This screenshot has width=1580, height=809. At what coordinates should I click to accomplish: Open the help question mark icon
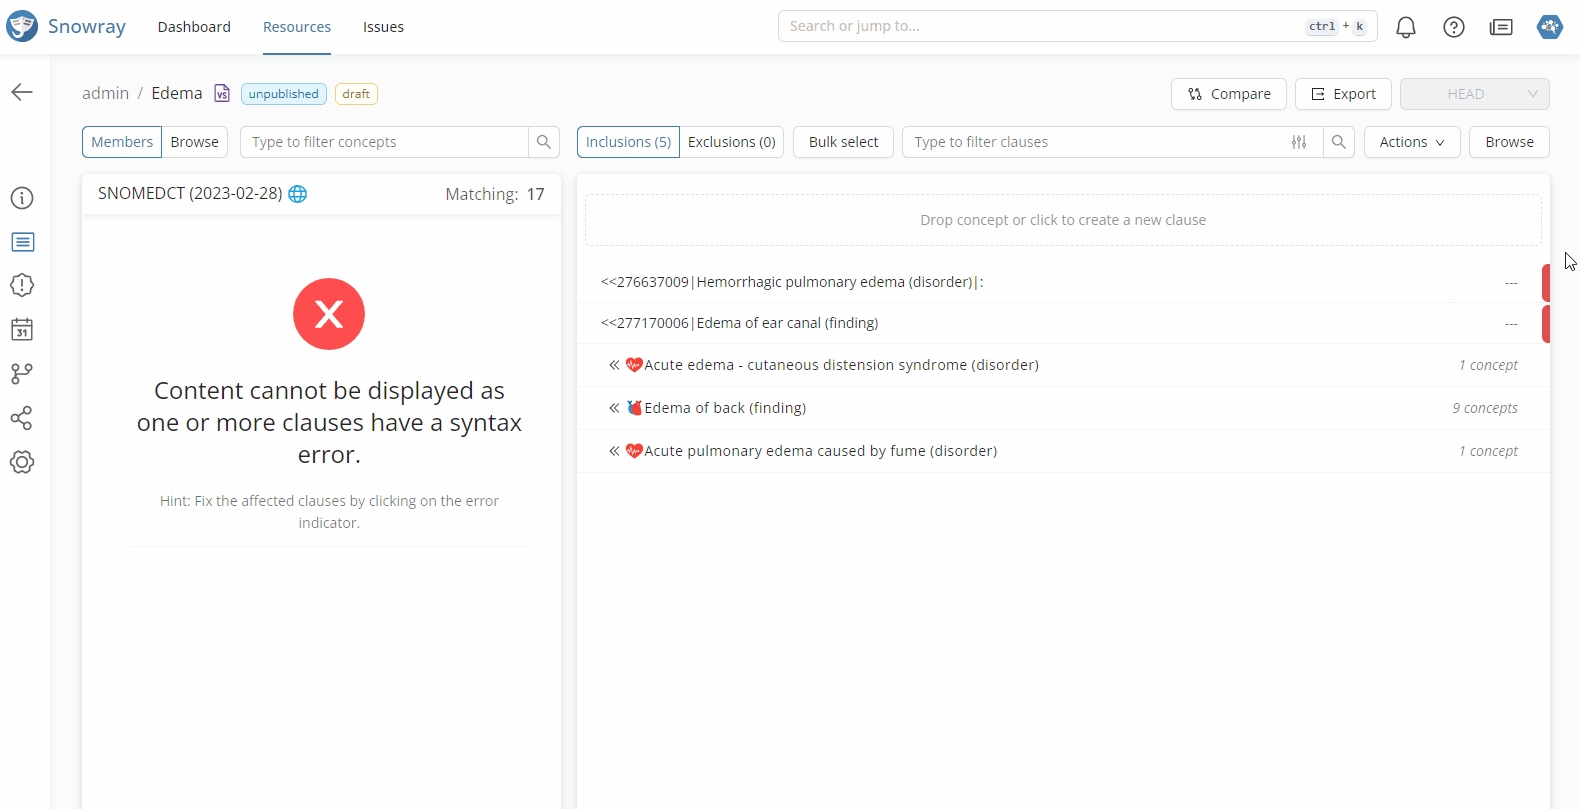pyautogui.click(x=1453, y=27)
